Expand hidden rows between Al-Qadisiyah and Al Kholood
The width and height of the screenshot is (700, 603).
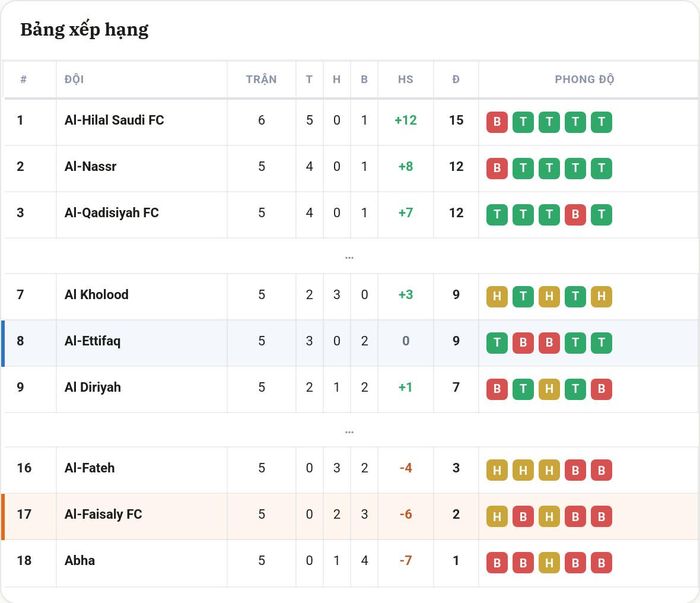[350, 257]
